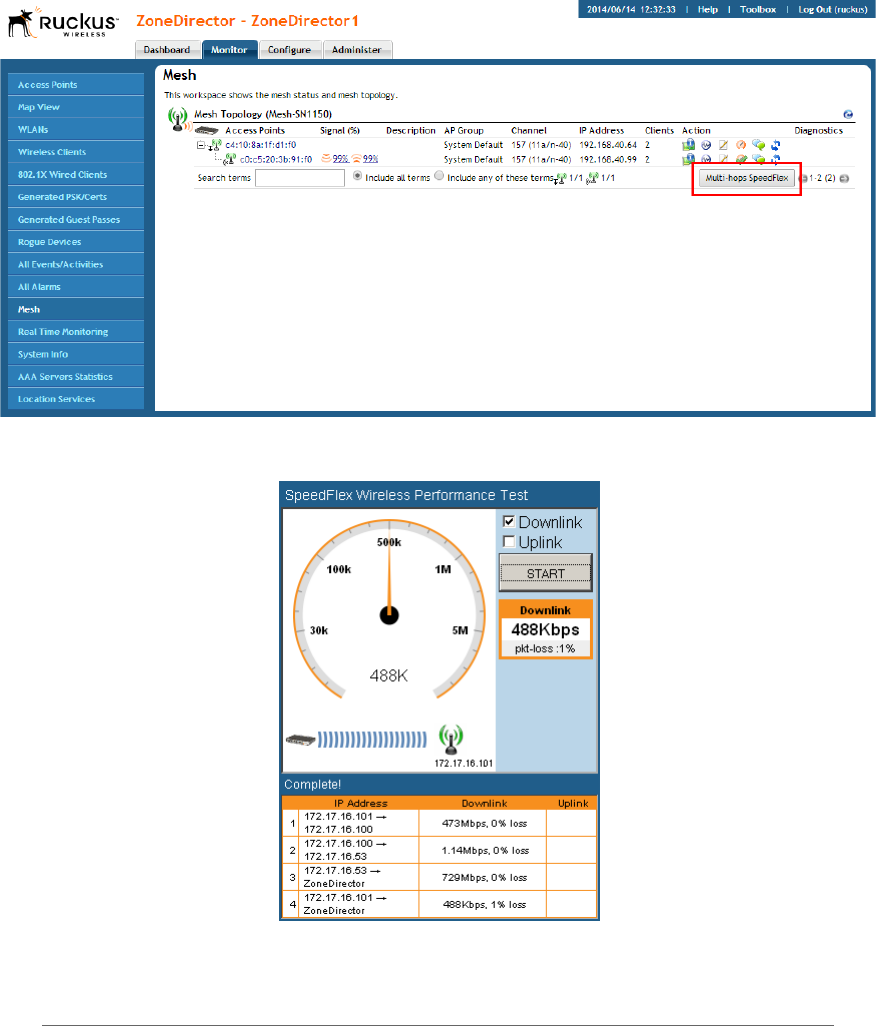Open the c0:c5:20:3b:91:f0 access point link
Image resolution: width=876 pixels, height=1026 pixels.
click(275, 159)
